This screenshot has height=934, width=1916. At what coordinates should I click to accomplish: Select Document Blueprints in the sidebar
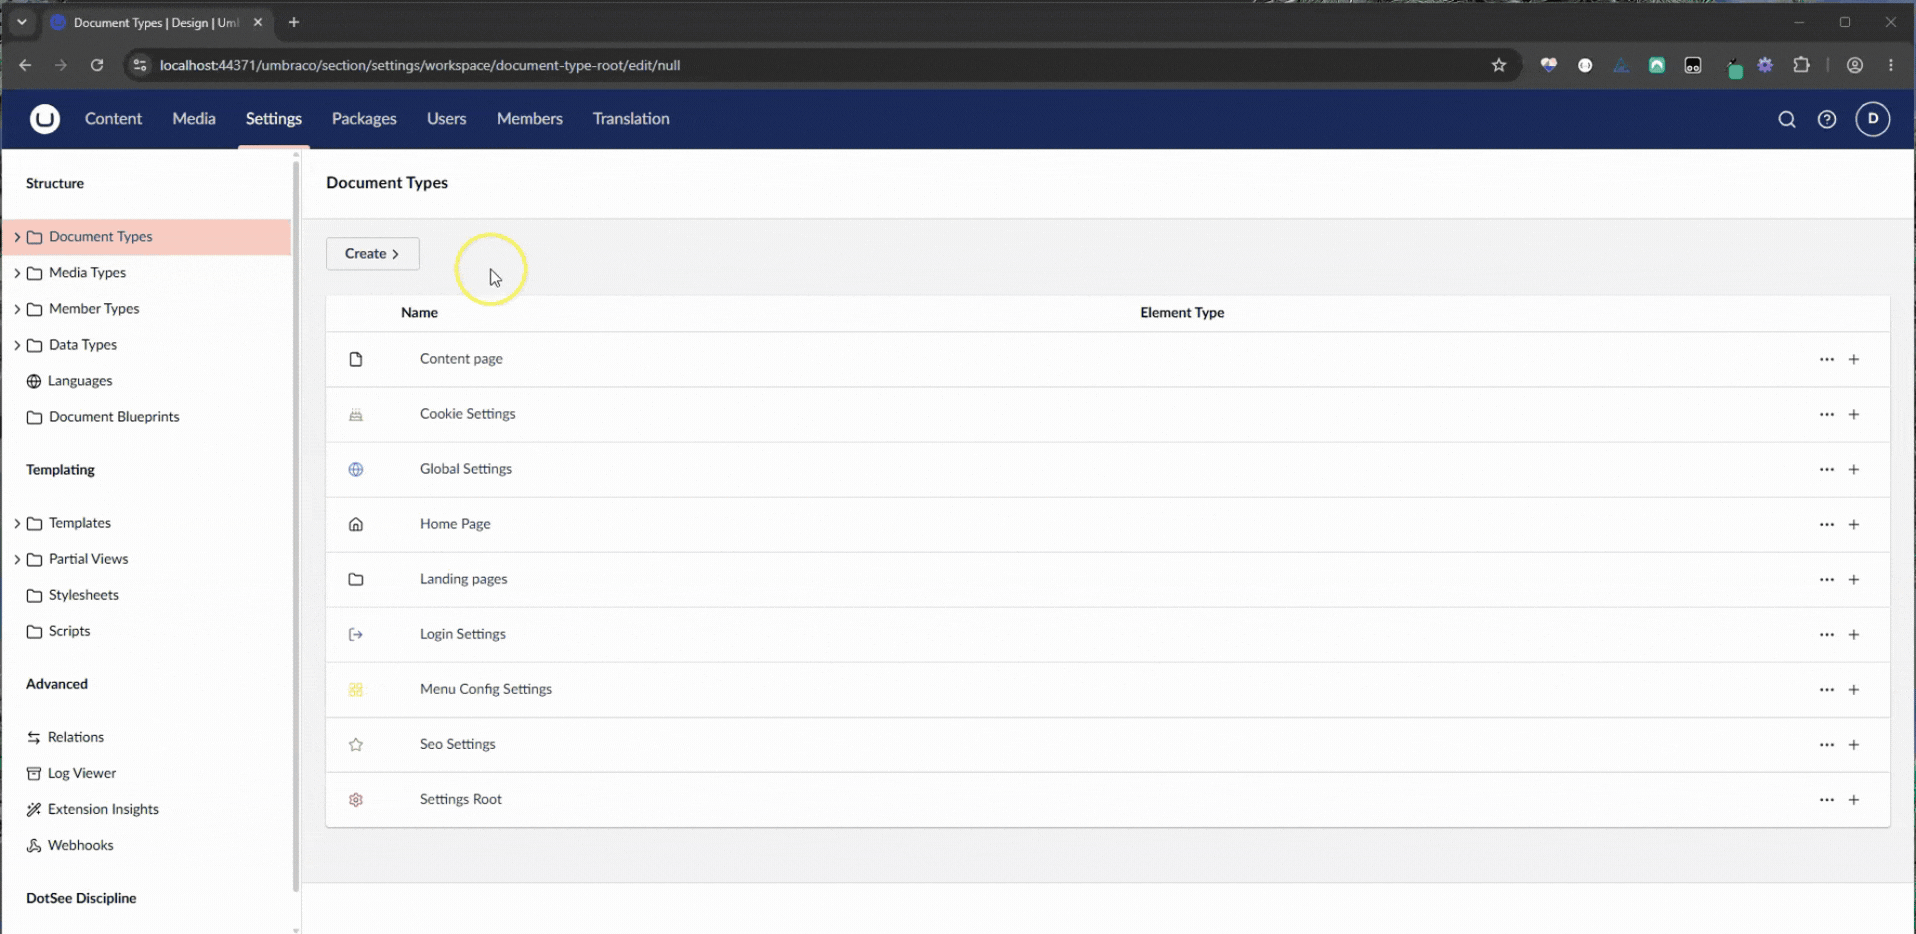point(114,417)
